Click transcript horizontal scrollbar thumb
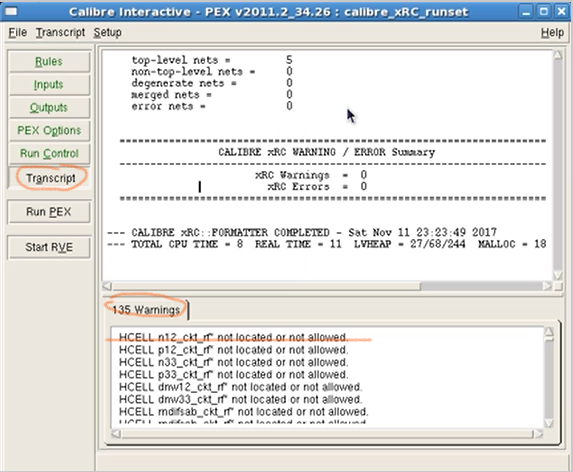The width and height of the screenshot is (573, 472). 266,286
